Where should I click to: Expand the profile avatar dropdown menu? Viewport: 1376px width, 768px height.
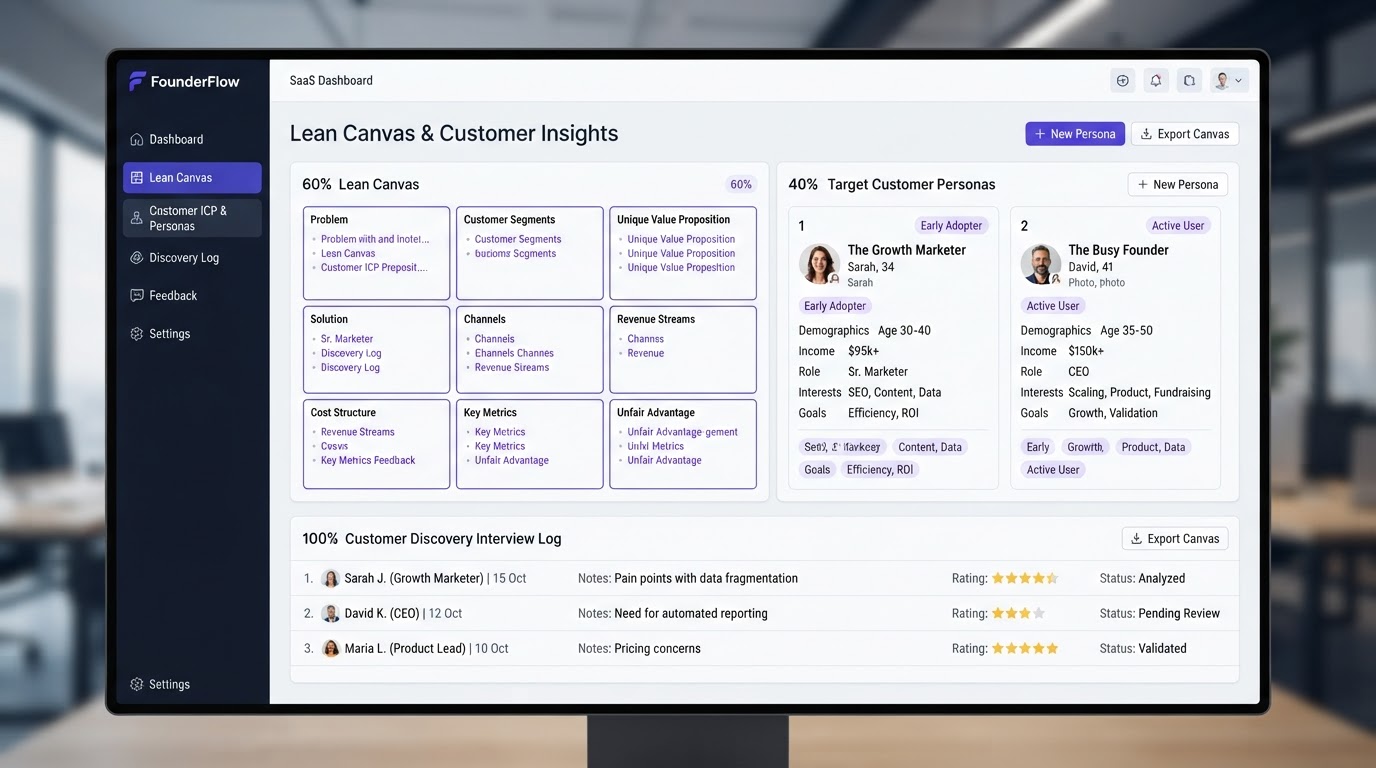coord(1229,81)
